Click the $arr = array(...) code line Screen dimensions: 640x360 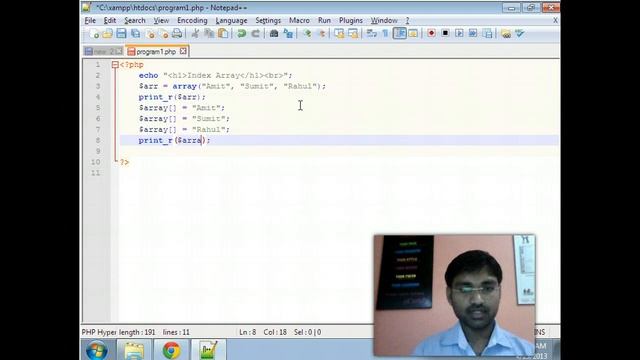coord(232,86)
